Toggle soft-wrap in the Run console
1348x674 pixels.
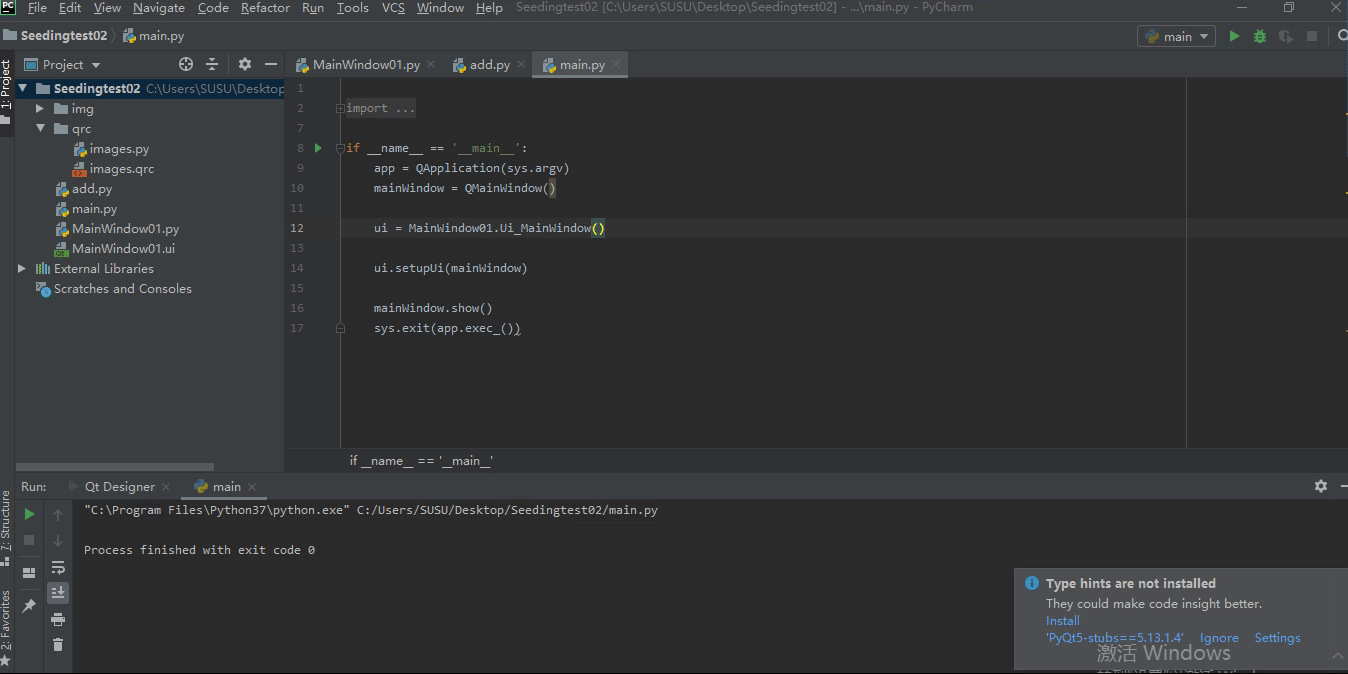pos(58,567)
